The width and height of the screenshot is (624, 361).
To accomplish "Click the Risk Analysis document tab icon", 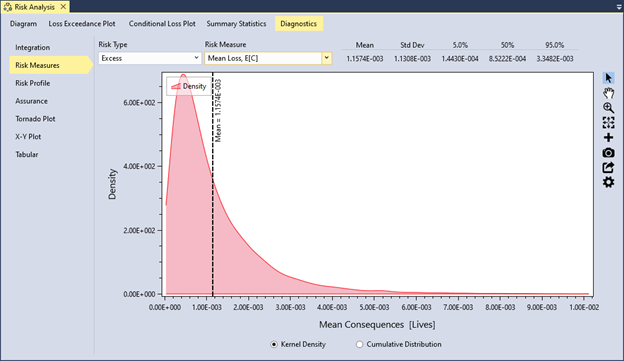I will click(x=8, y=7).
